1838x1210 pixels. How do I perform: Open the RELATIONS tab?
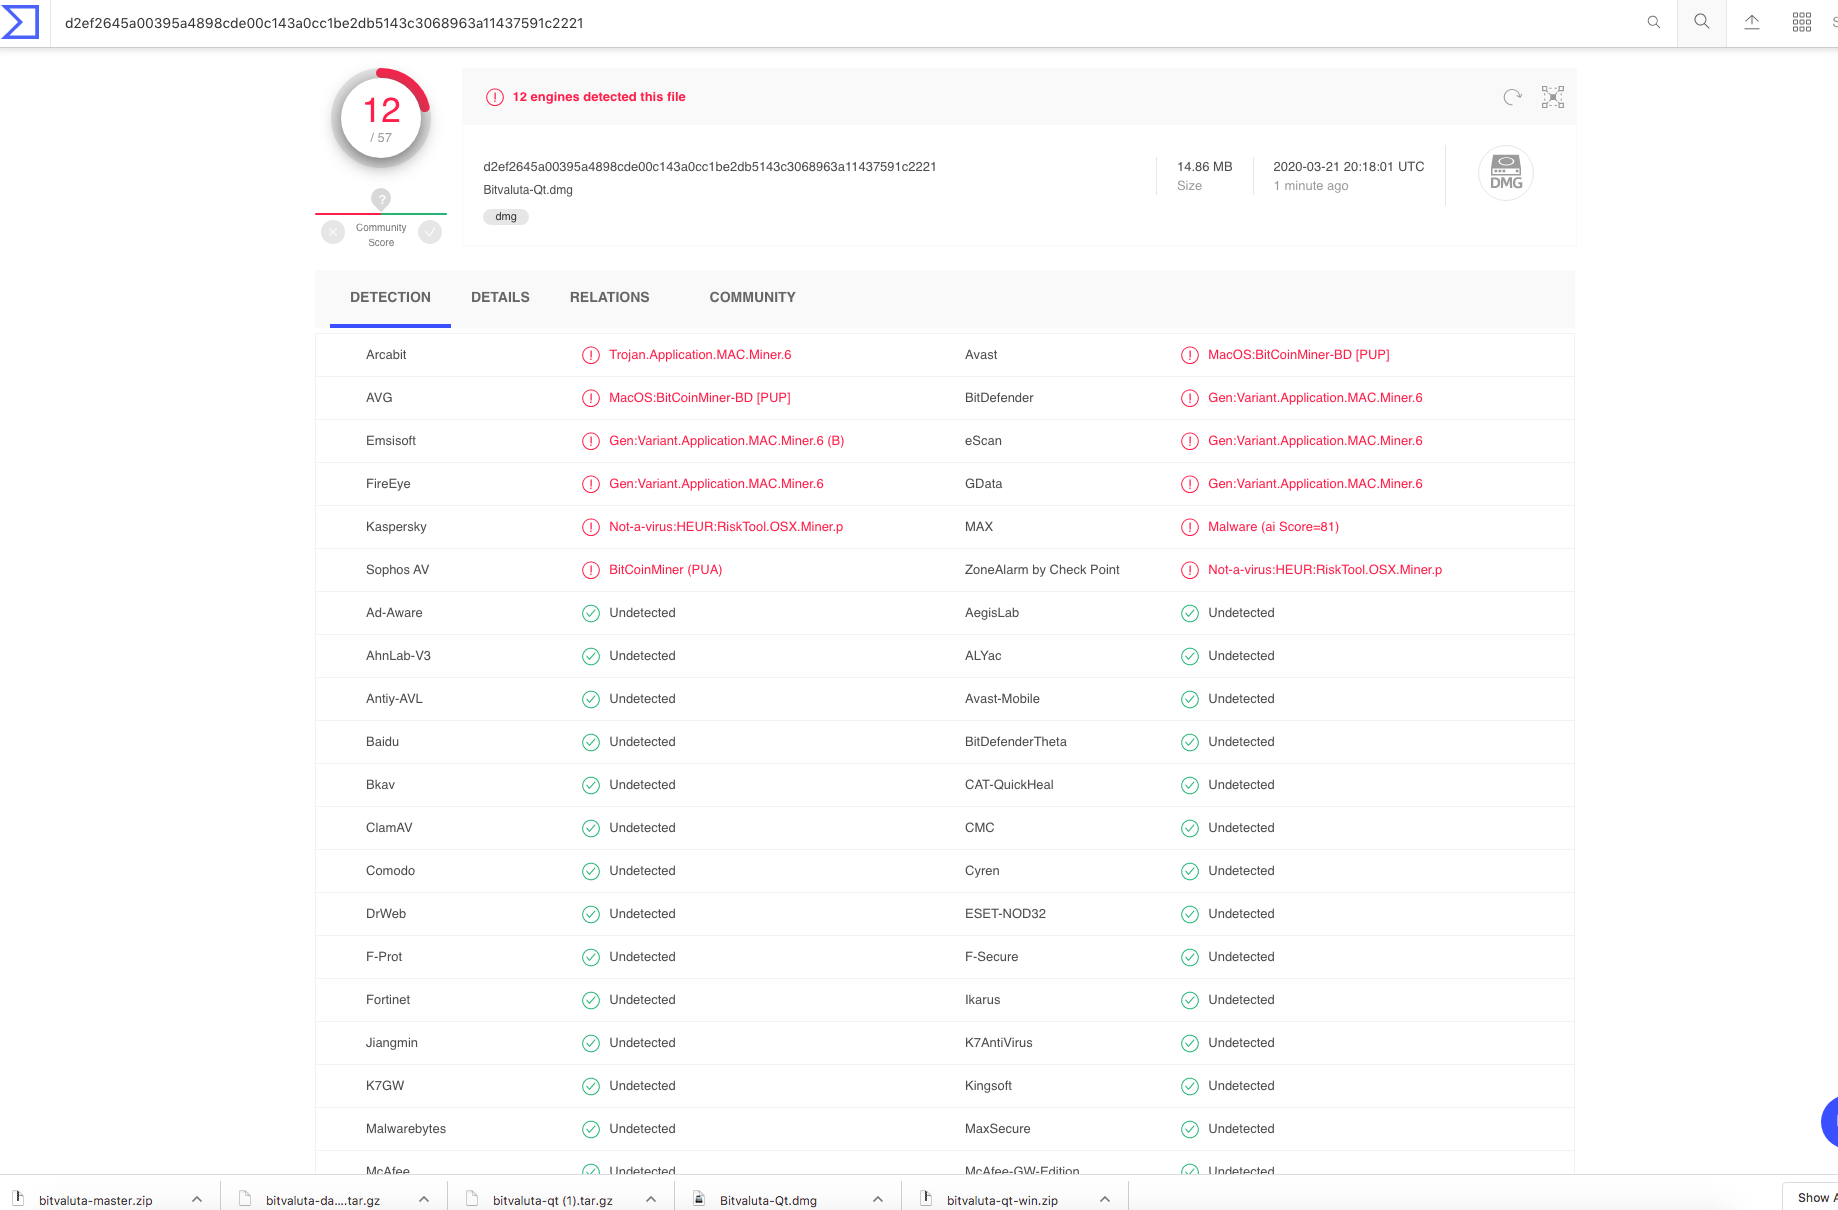tap(609, 297)
